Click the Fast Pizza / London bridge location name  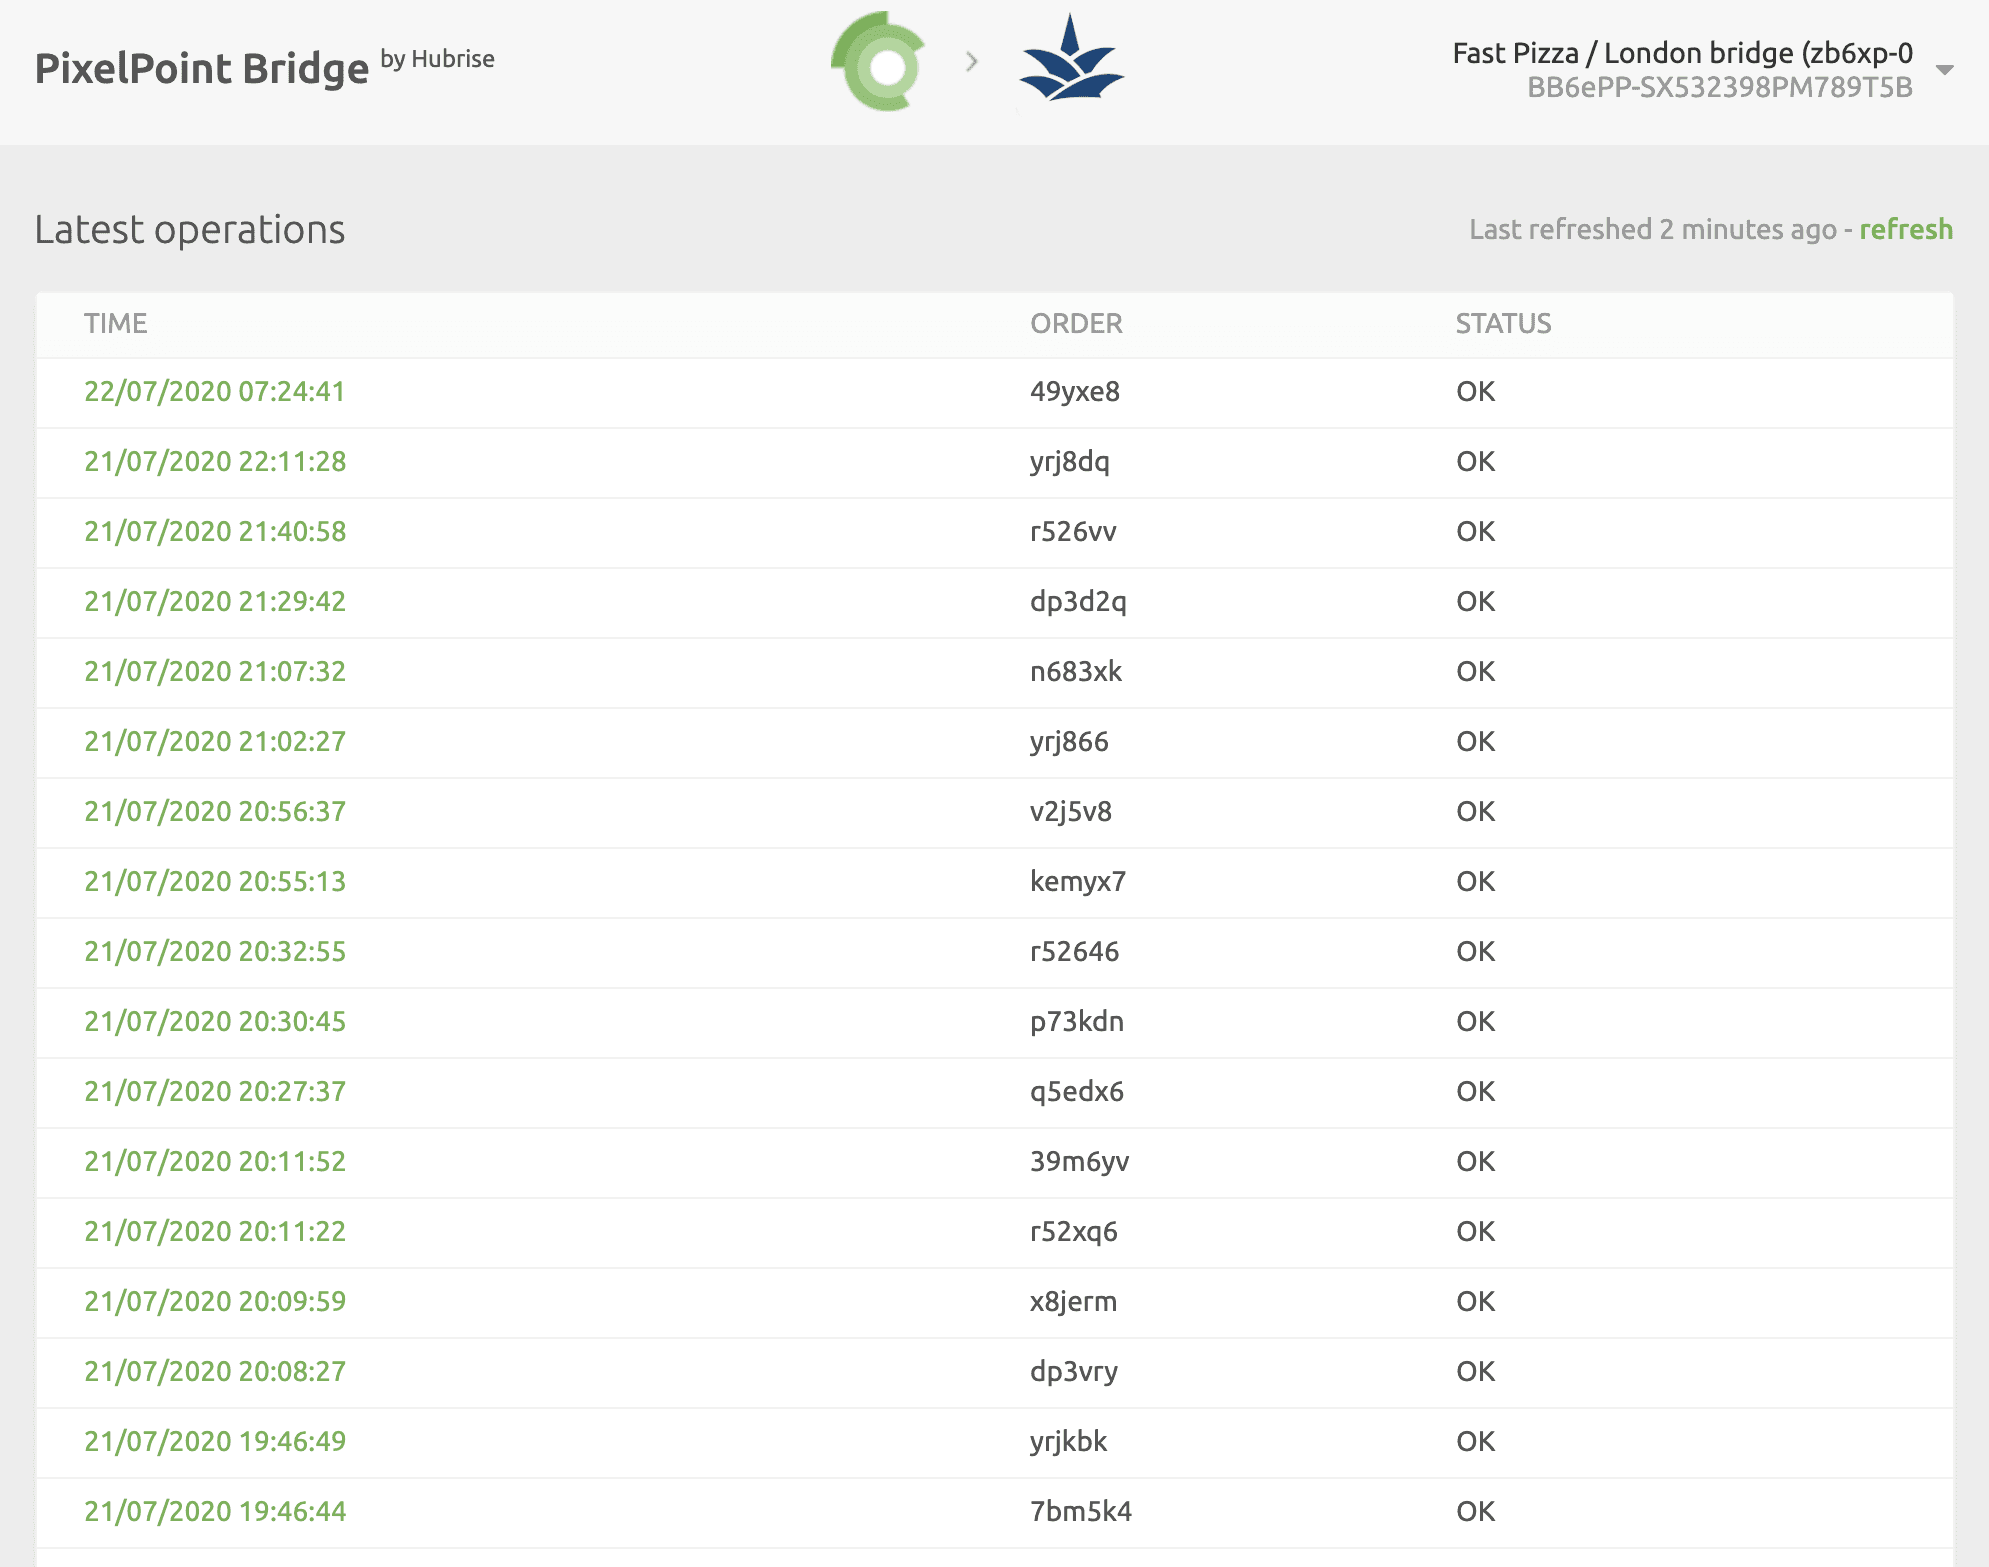[1682, 53]
